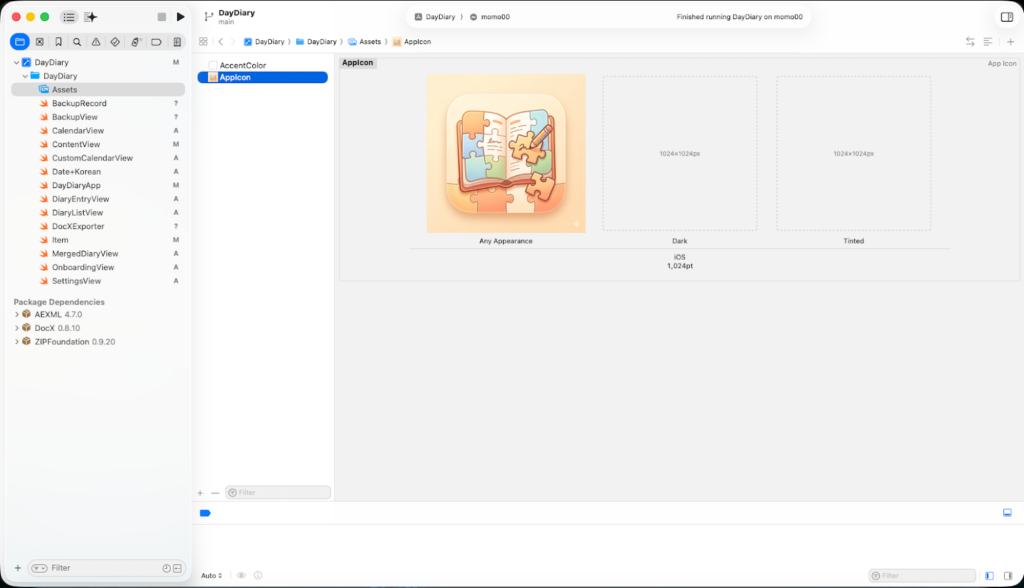Open the Breakpoint navigator icon
This screenshot has width=1024, height=588.
[x=156, y=42]
